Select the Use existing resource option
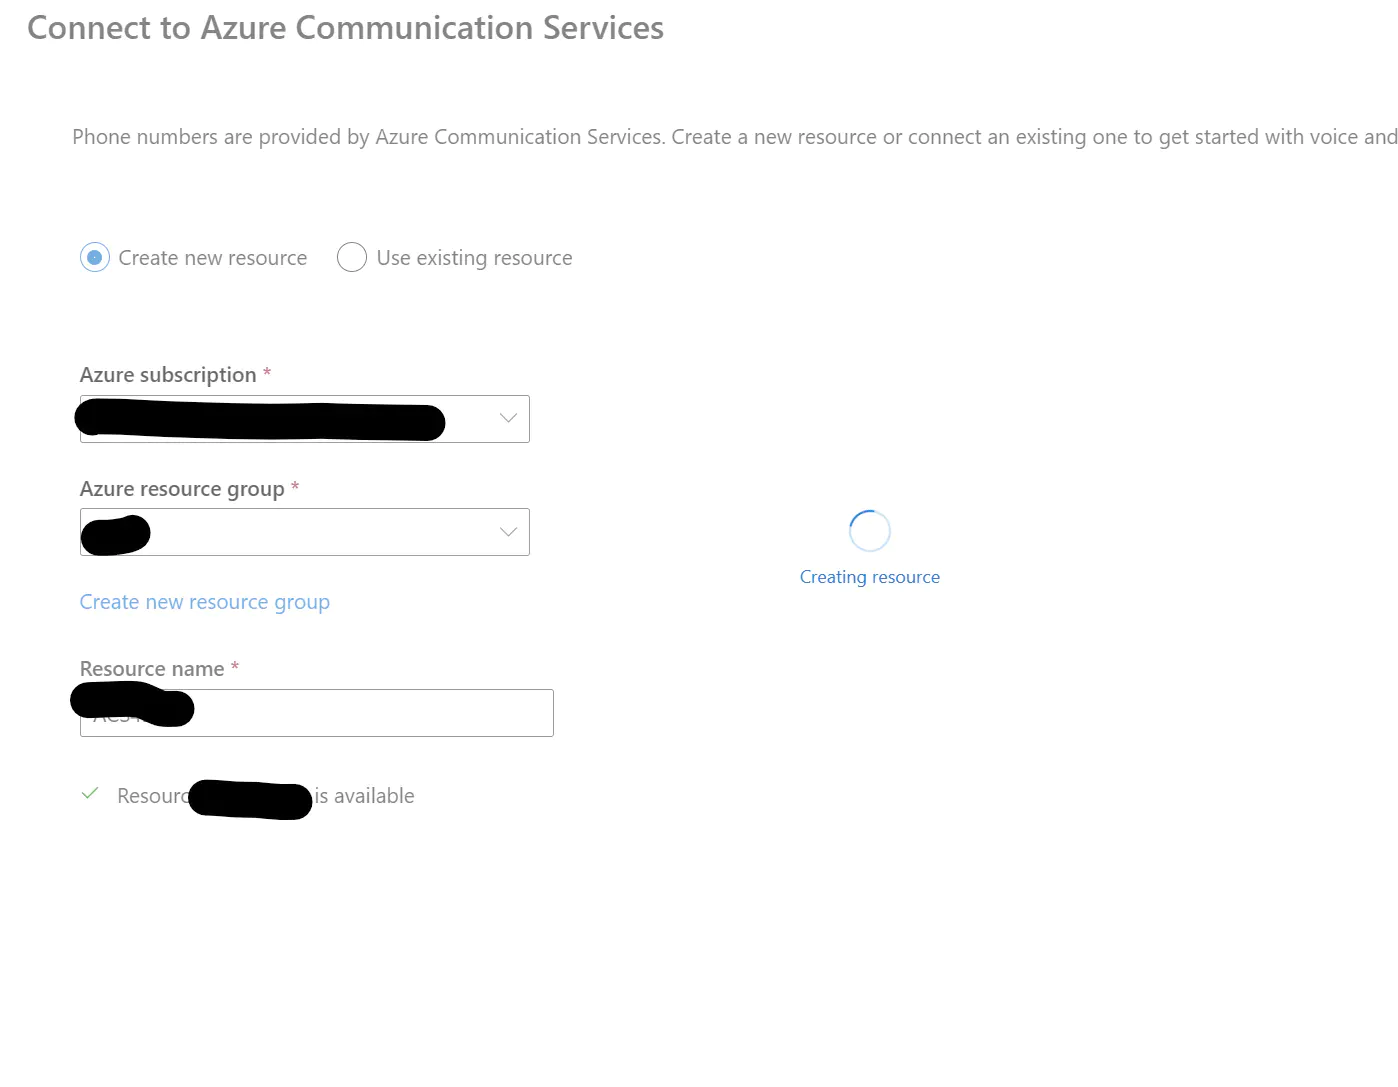 [352, 257]
